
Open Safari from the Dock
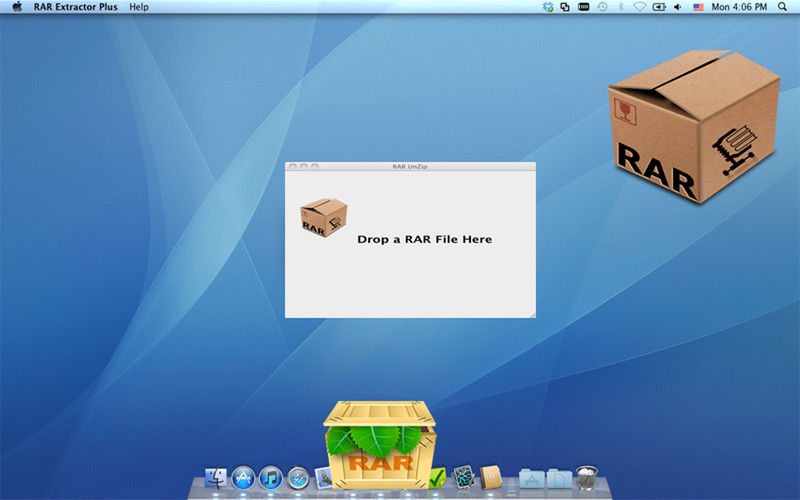[298, 478]
